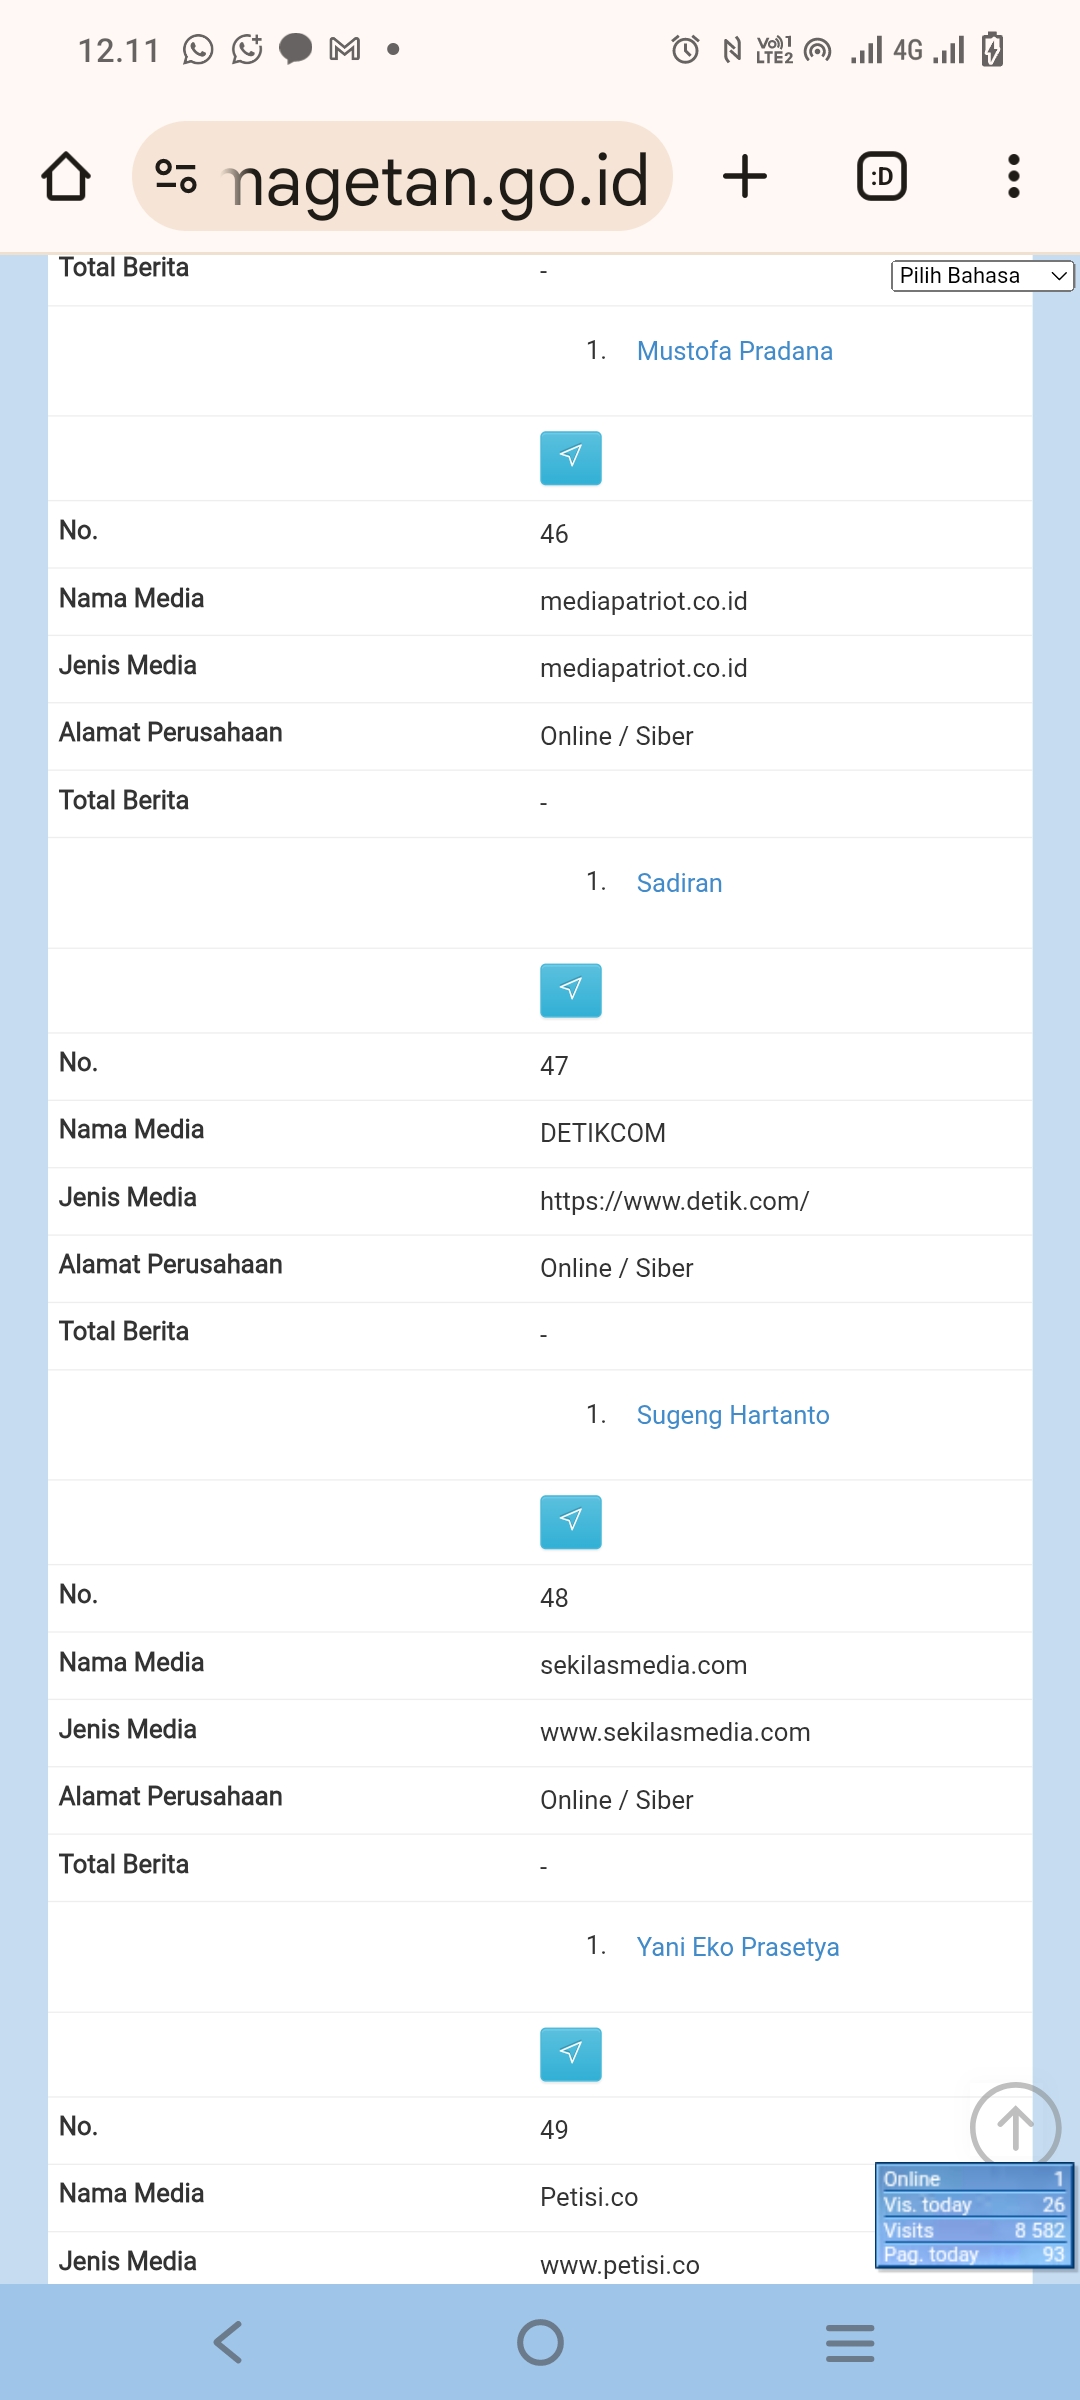Open a new tab with plus icon

(744, 177)
